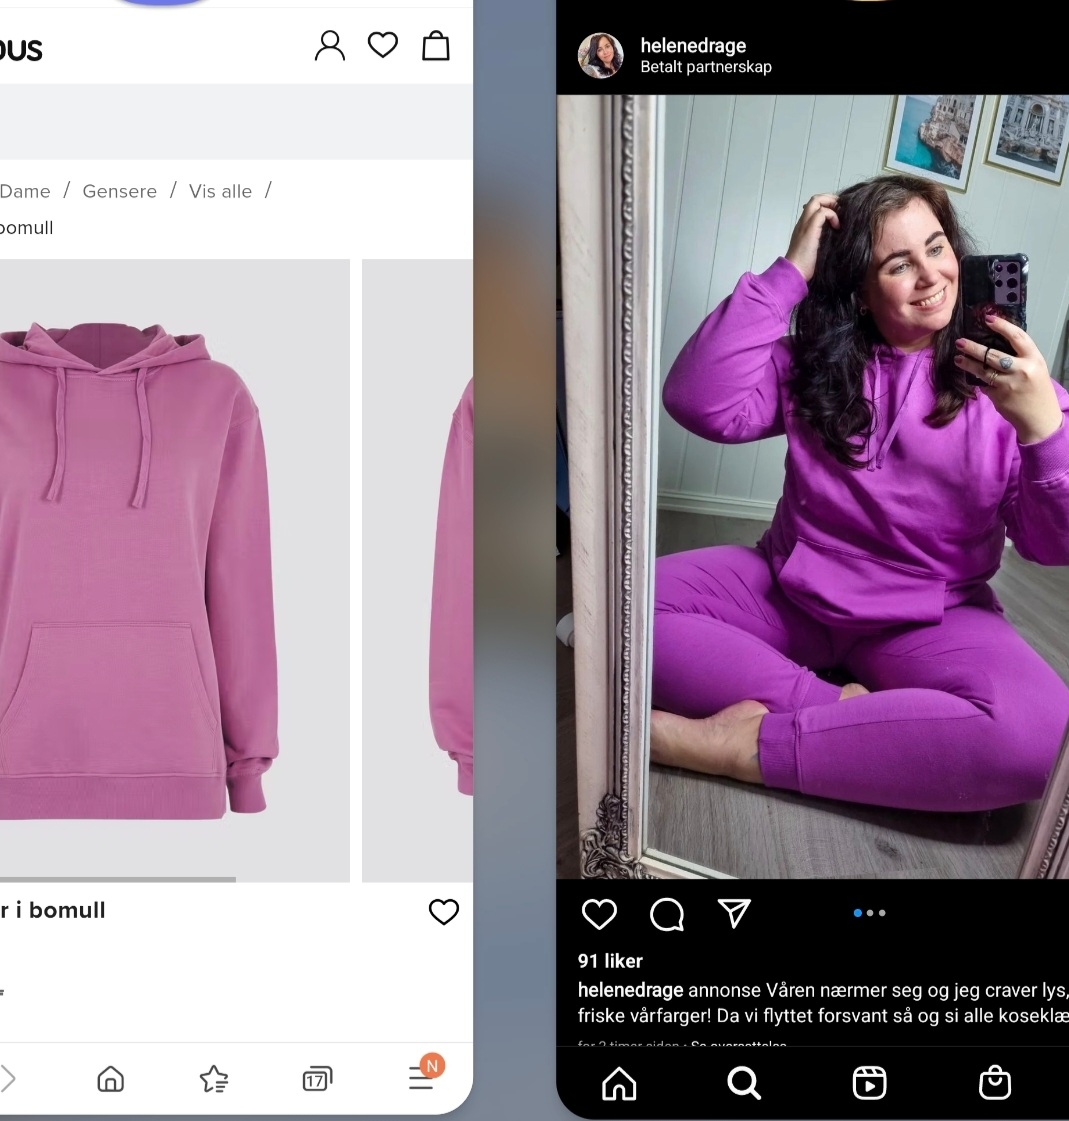Open the Dame breadcrumb category

tap(25, 192)
